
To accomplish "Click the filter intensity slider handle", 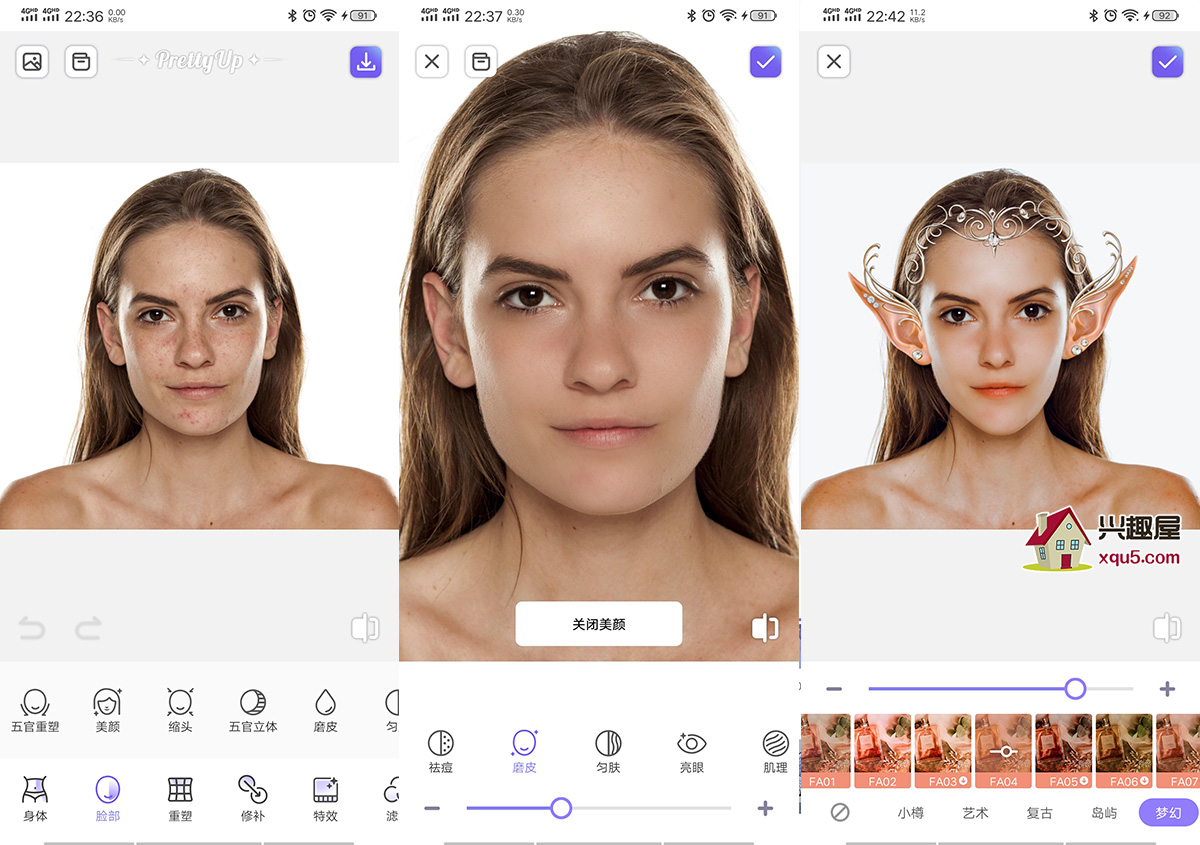I will pos(1075,689).
